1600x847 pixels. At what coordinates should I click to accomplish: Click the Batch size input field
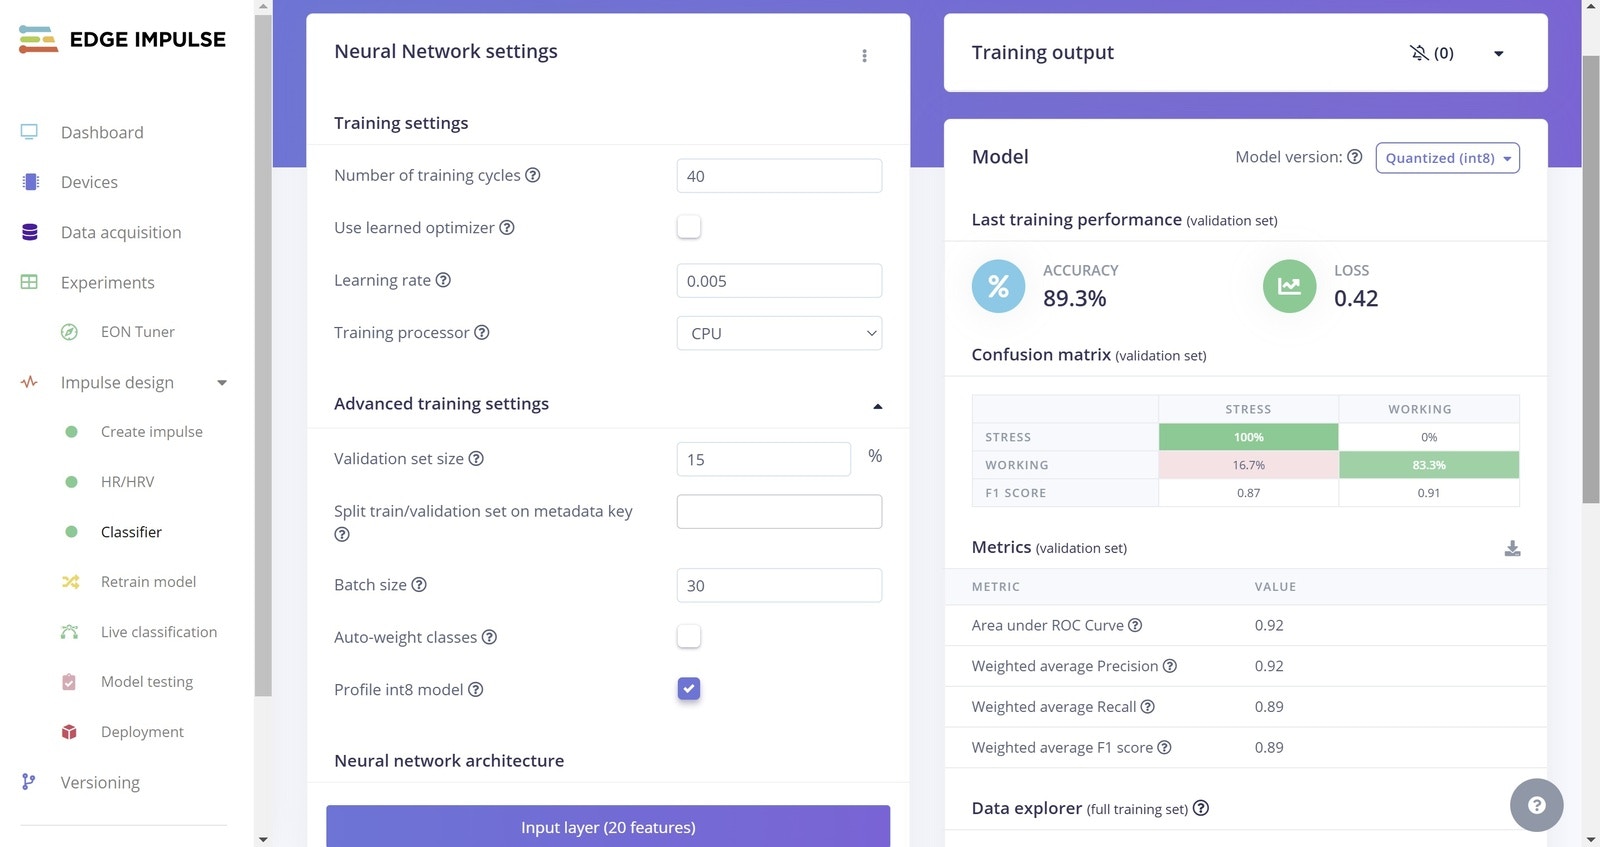pos(779,585)
